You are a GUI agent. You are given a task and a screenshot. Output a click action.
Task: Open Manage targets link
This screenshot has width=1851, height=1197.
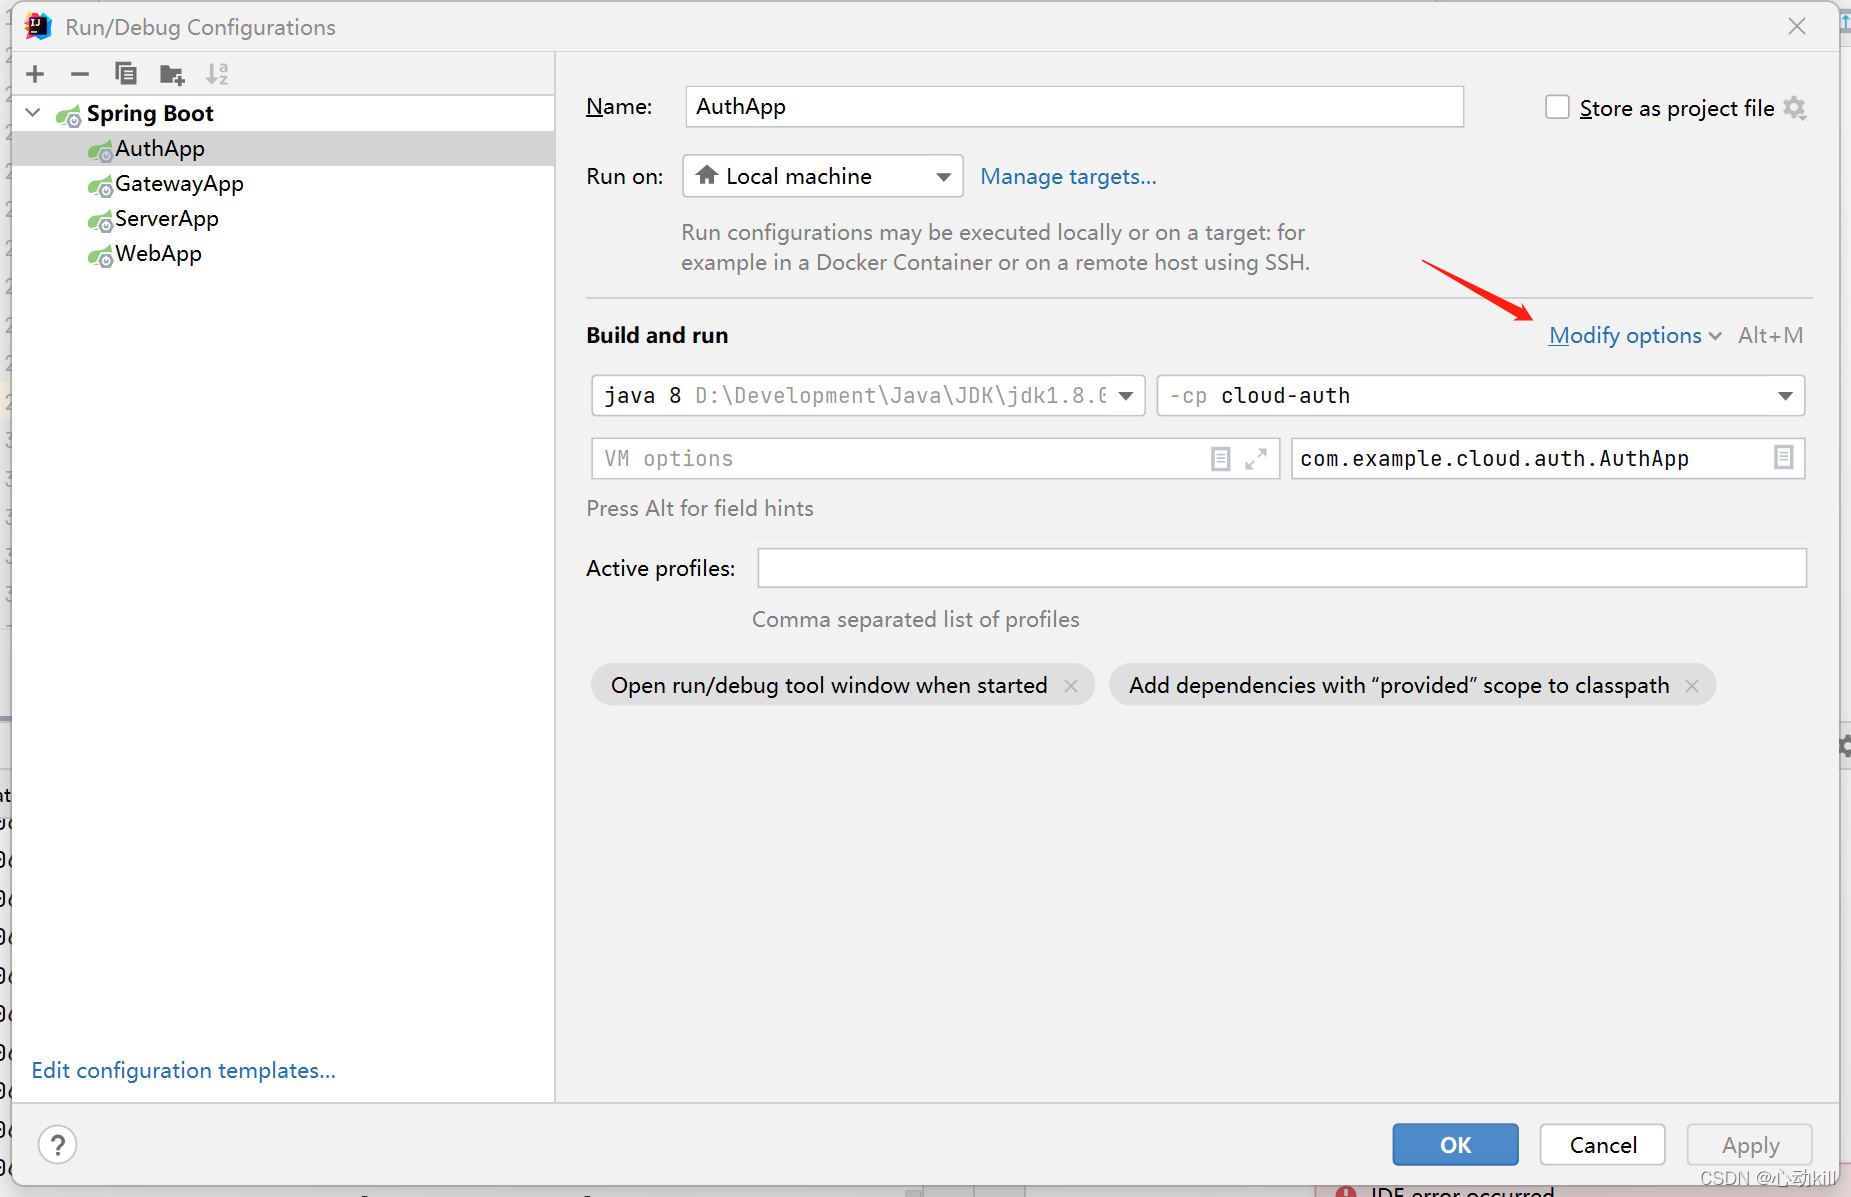pos(1068,177)
